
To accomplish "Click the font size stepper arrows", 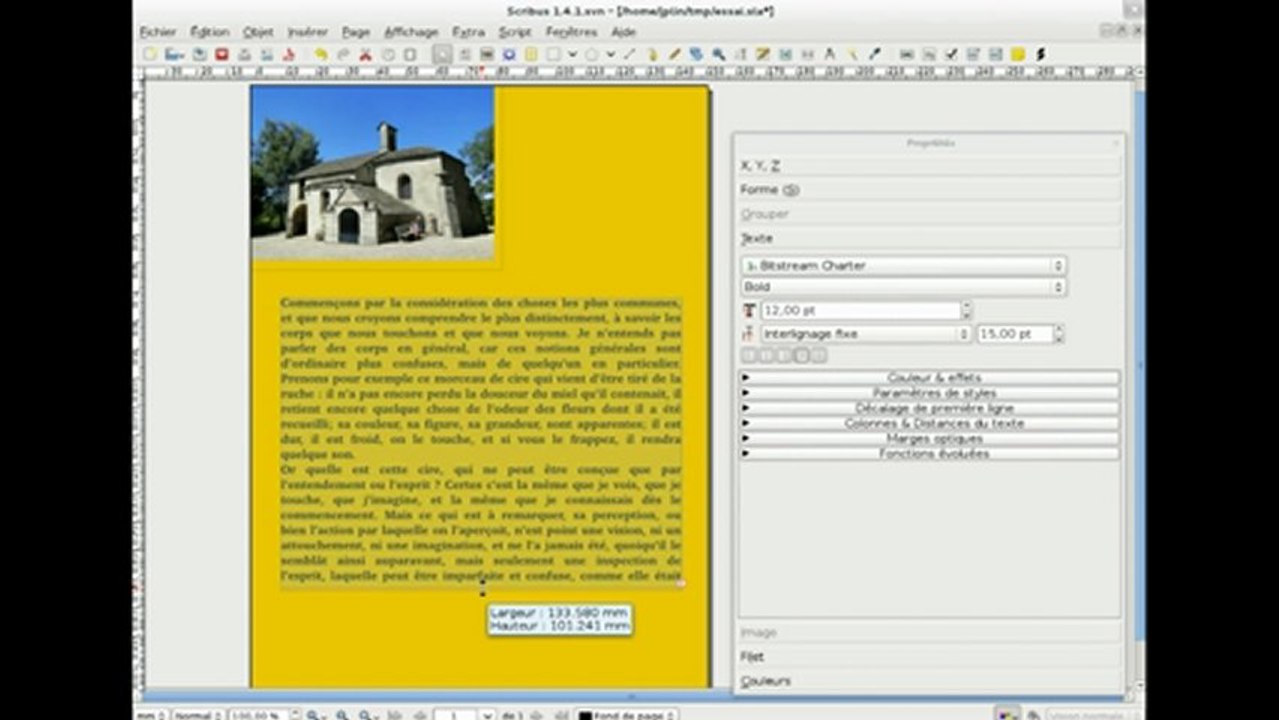I will coord(967,311).
